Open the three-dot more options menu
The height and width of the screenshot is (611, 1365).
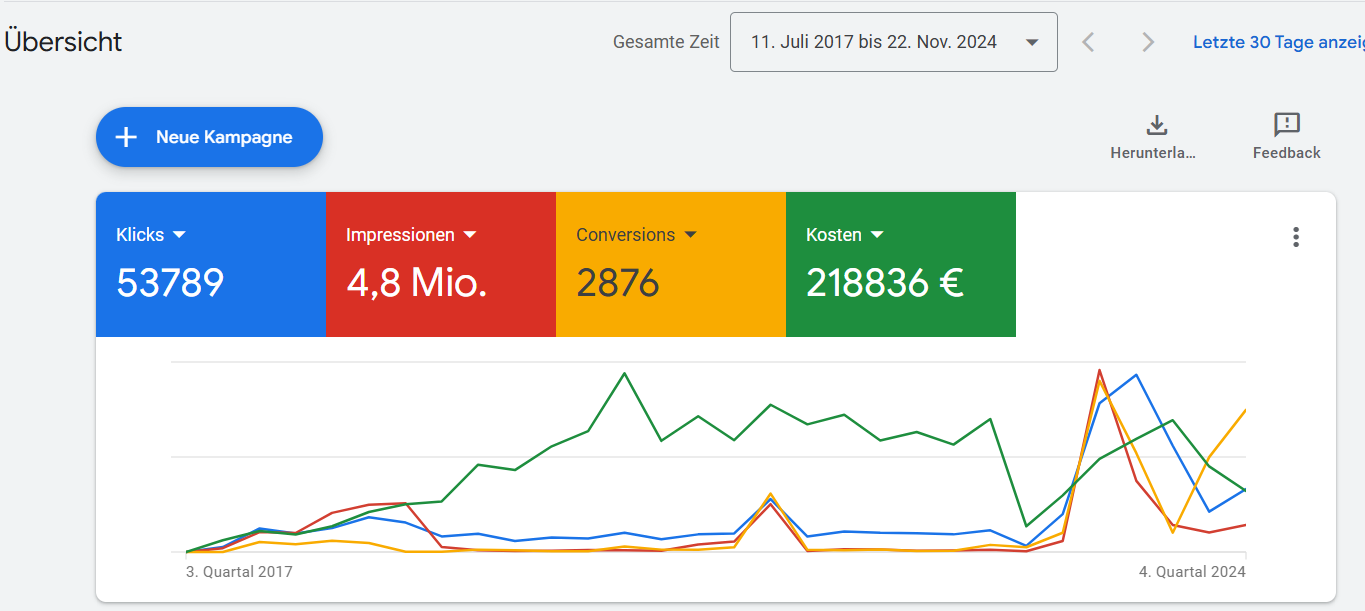pyautogui.click(x=1296, y=237)
